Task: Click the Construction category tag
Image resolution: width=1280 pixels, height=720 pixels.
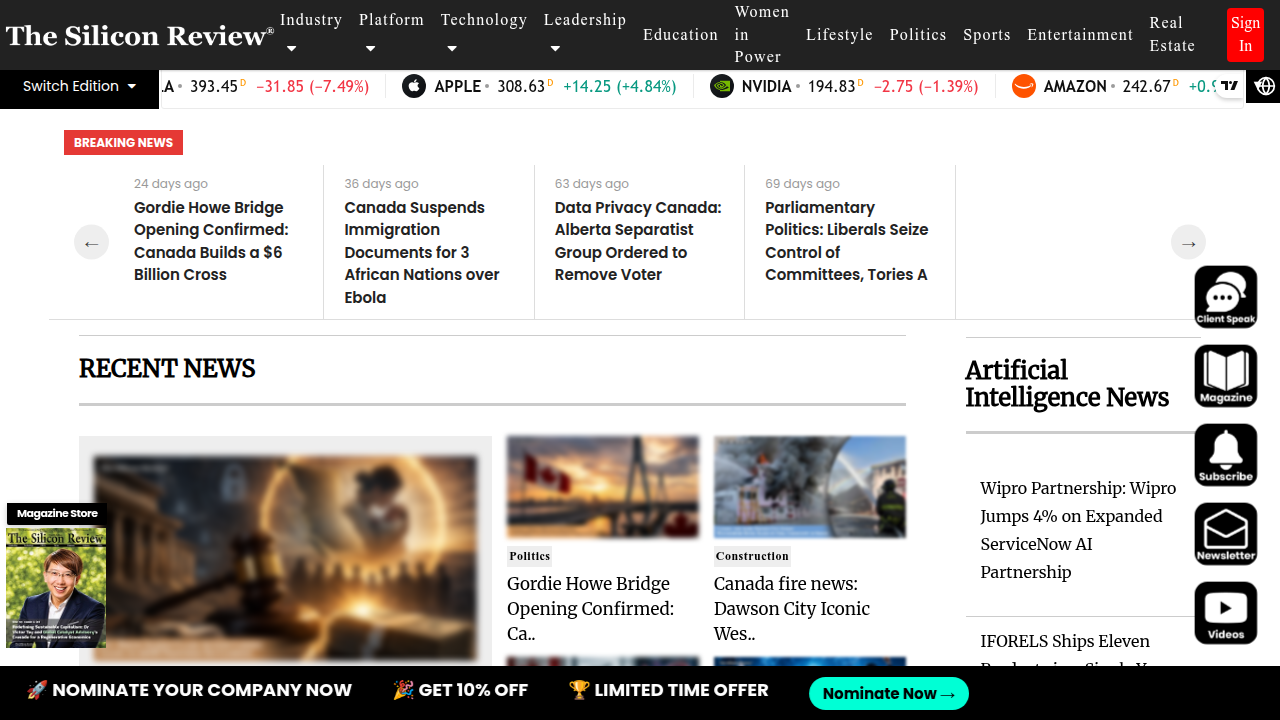Action: (752, 556)
